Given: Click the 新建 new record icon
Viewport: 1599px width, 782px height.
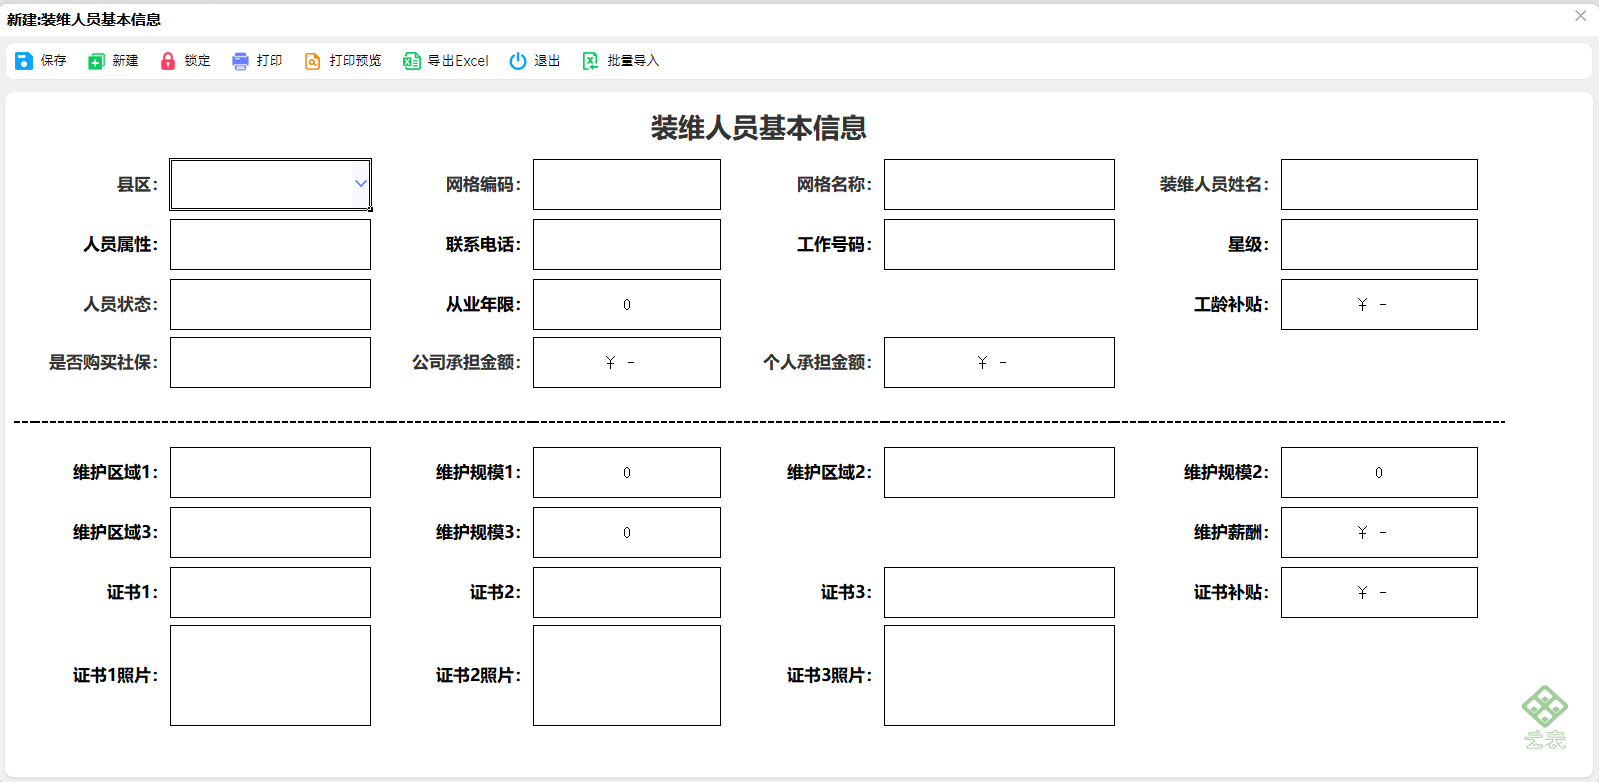Looking at the screenshot, I should [x=96, y=61].
